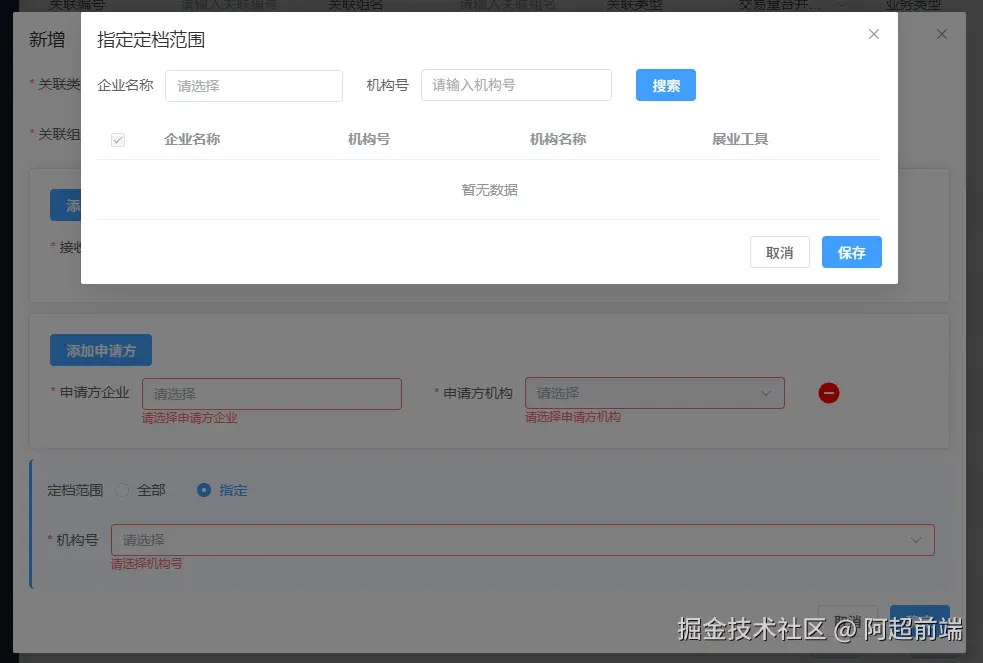Open the 申请方机构 dropdown
Viewport: 983px width, 663px height.
tap(655, 393)
